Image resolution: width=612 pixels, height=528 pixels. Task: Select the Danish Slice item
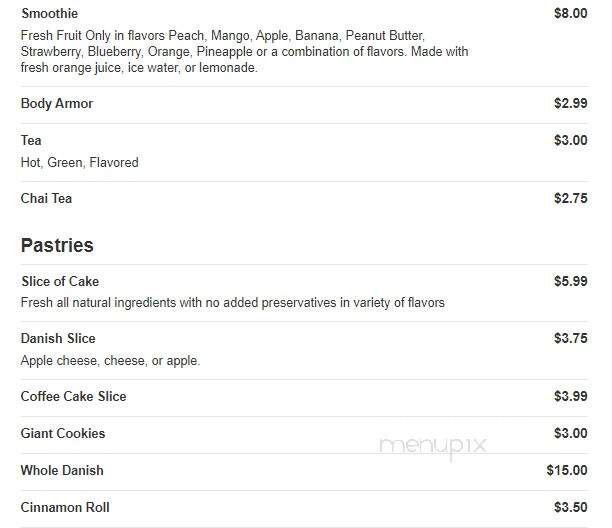pyautogui.click(x=58, y=338)
